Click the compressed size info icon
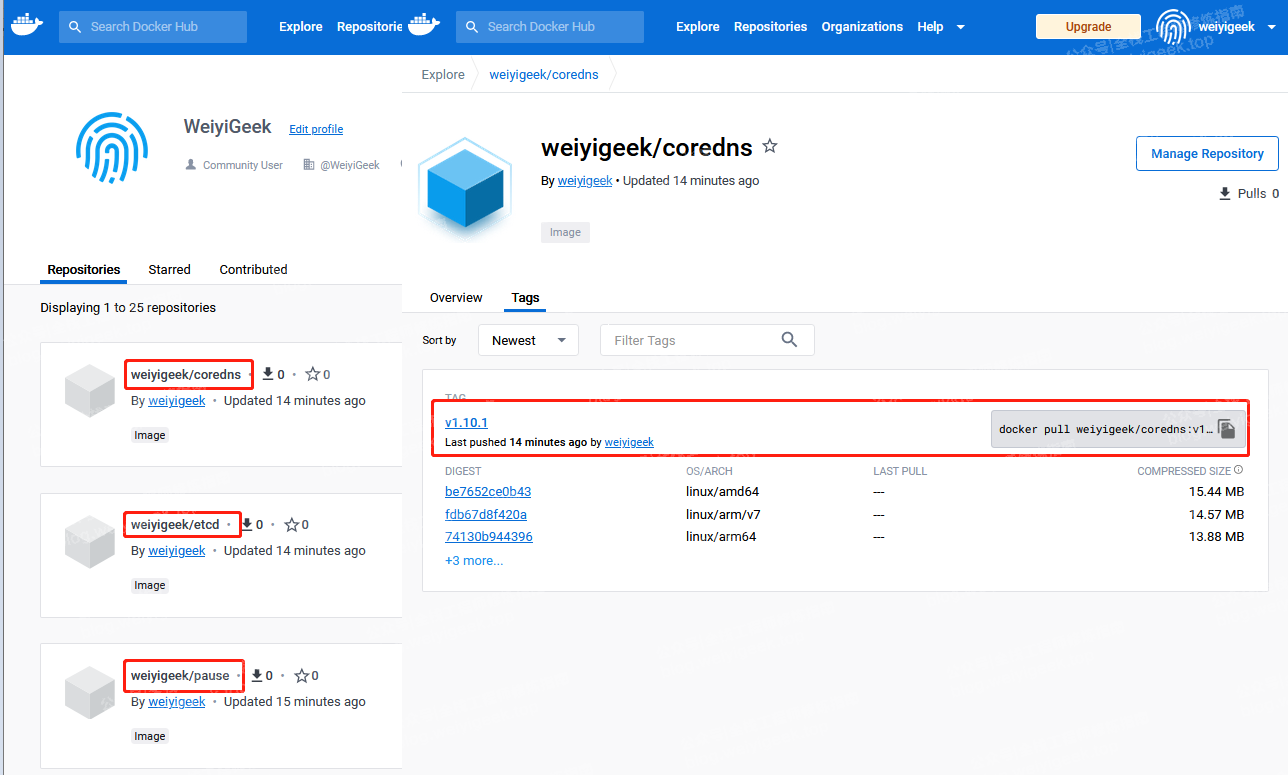This screenshot has width=1288, height=775. click(1239, 470)
